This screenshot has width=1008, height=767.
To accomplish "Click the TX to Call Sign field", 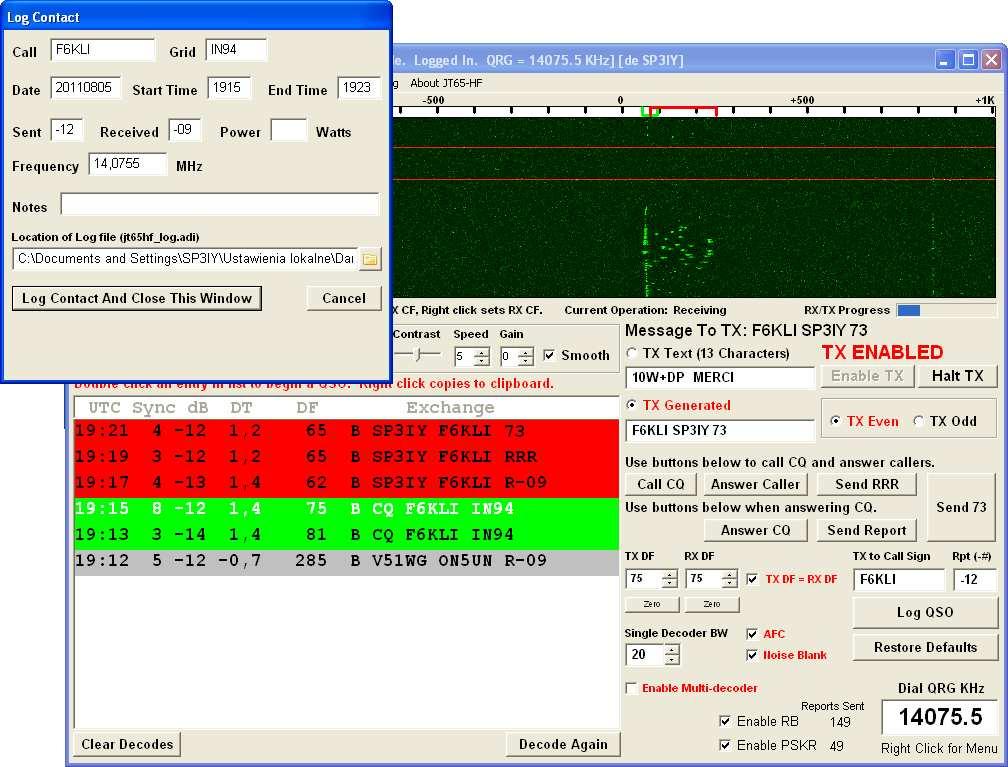I will click(x=899, y=579).
